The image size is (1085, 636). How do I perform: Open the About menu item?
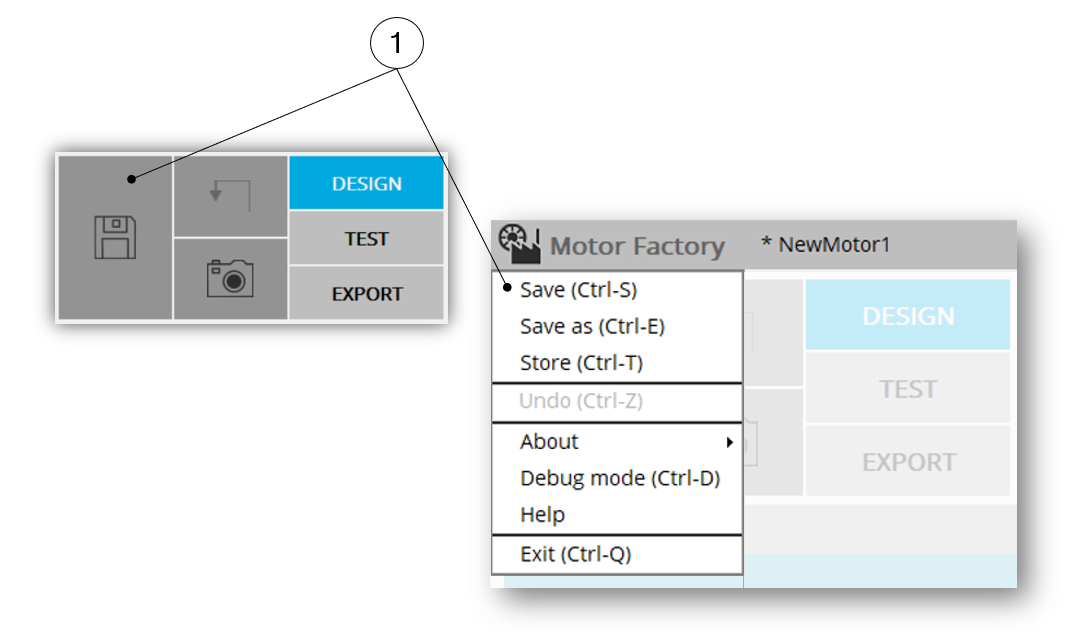click(x=549, y=442)
